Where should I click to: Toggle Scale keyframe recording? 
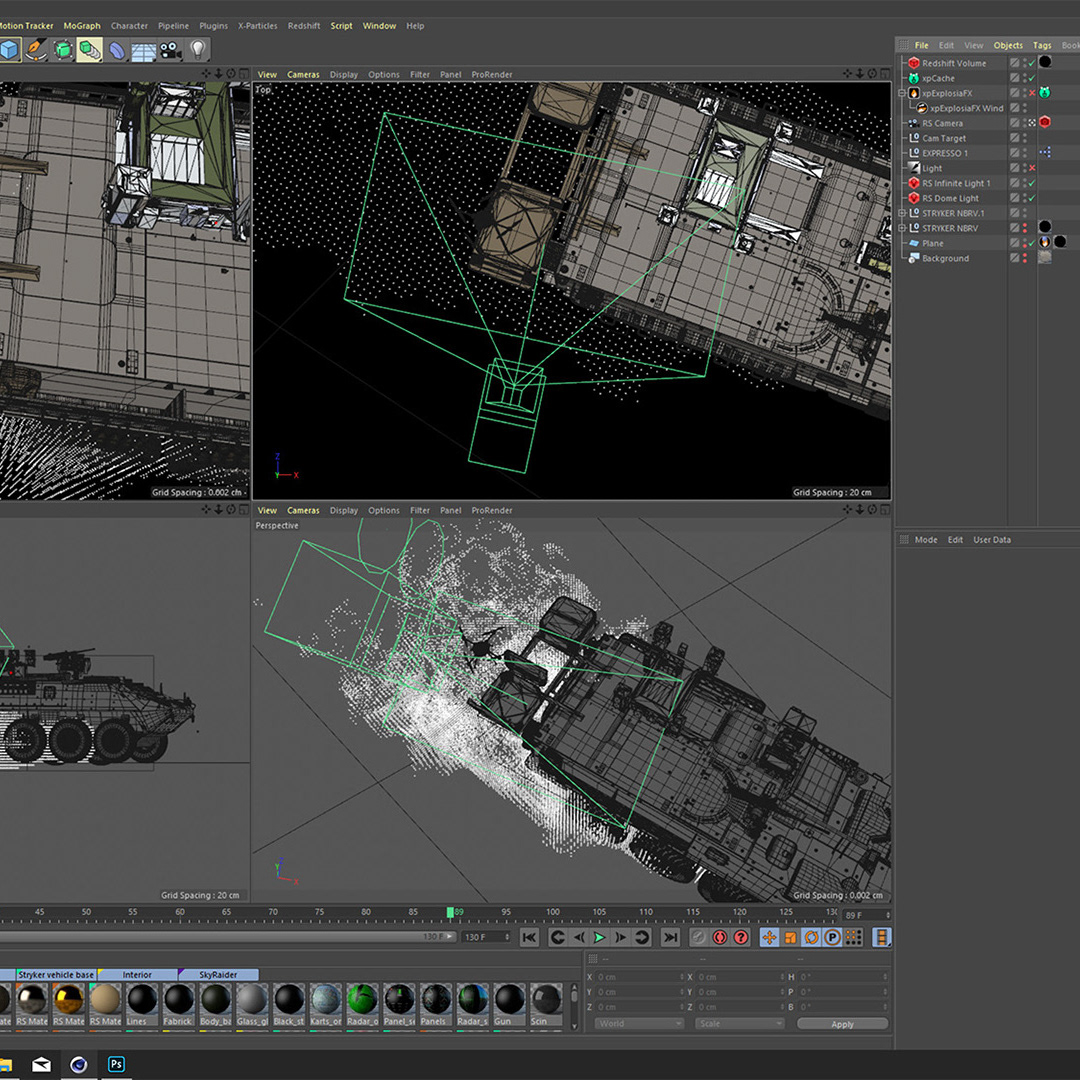click(791, 937)
